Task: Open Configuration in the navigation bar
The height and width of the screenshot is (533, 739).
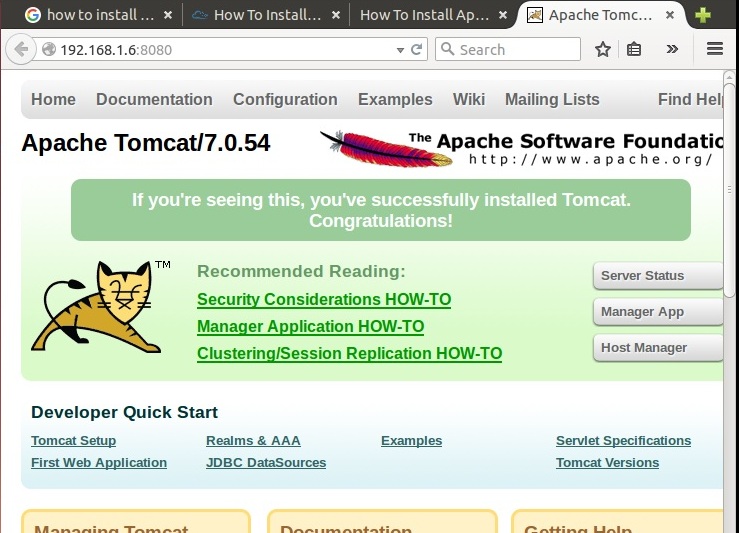Action: pos(285,99)
